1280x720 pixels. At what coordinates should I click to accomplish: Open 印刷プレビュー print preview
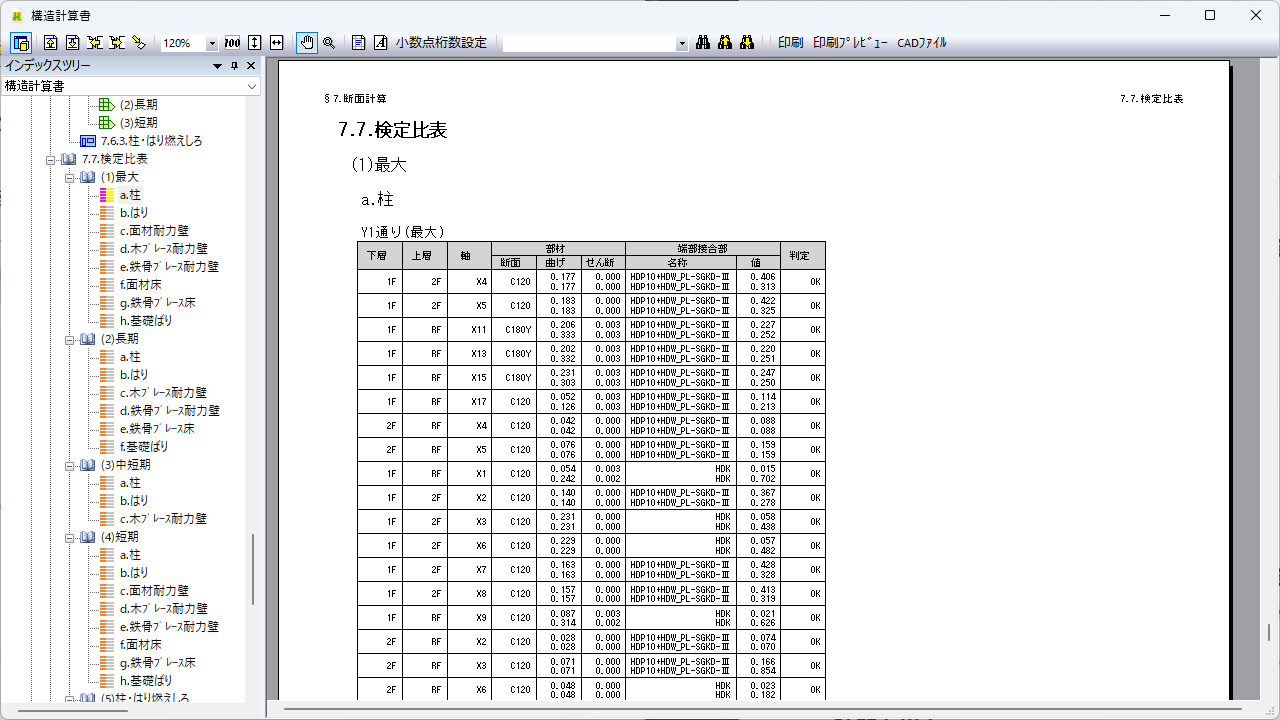[x=850, y=43]
